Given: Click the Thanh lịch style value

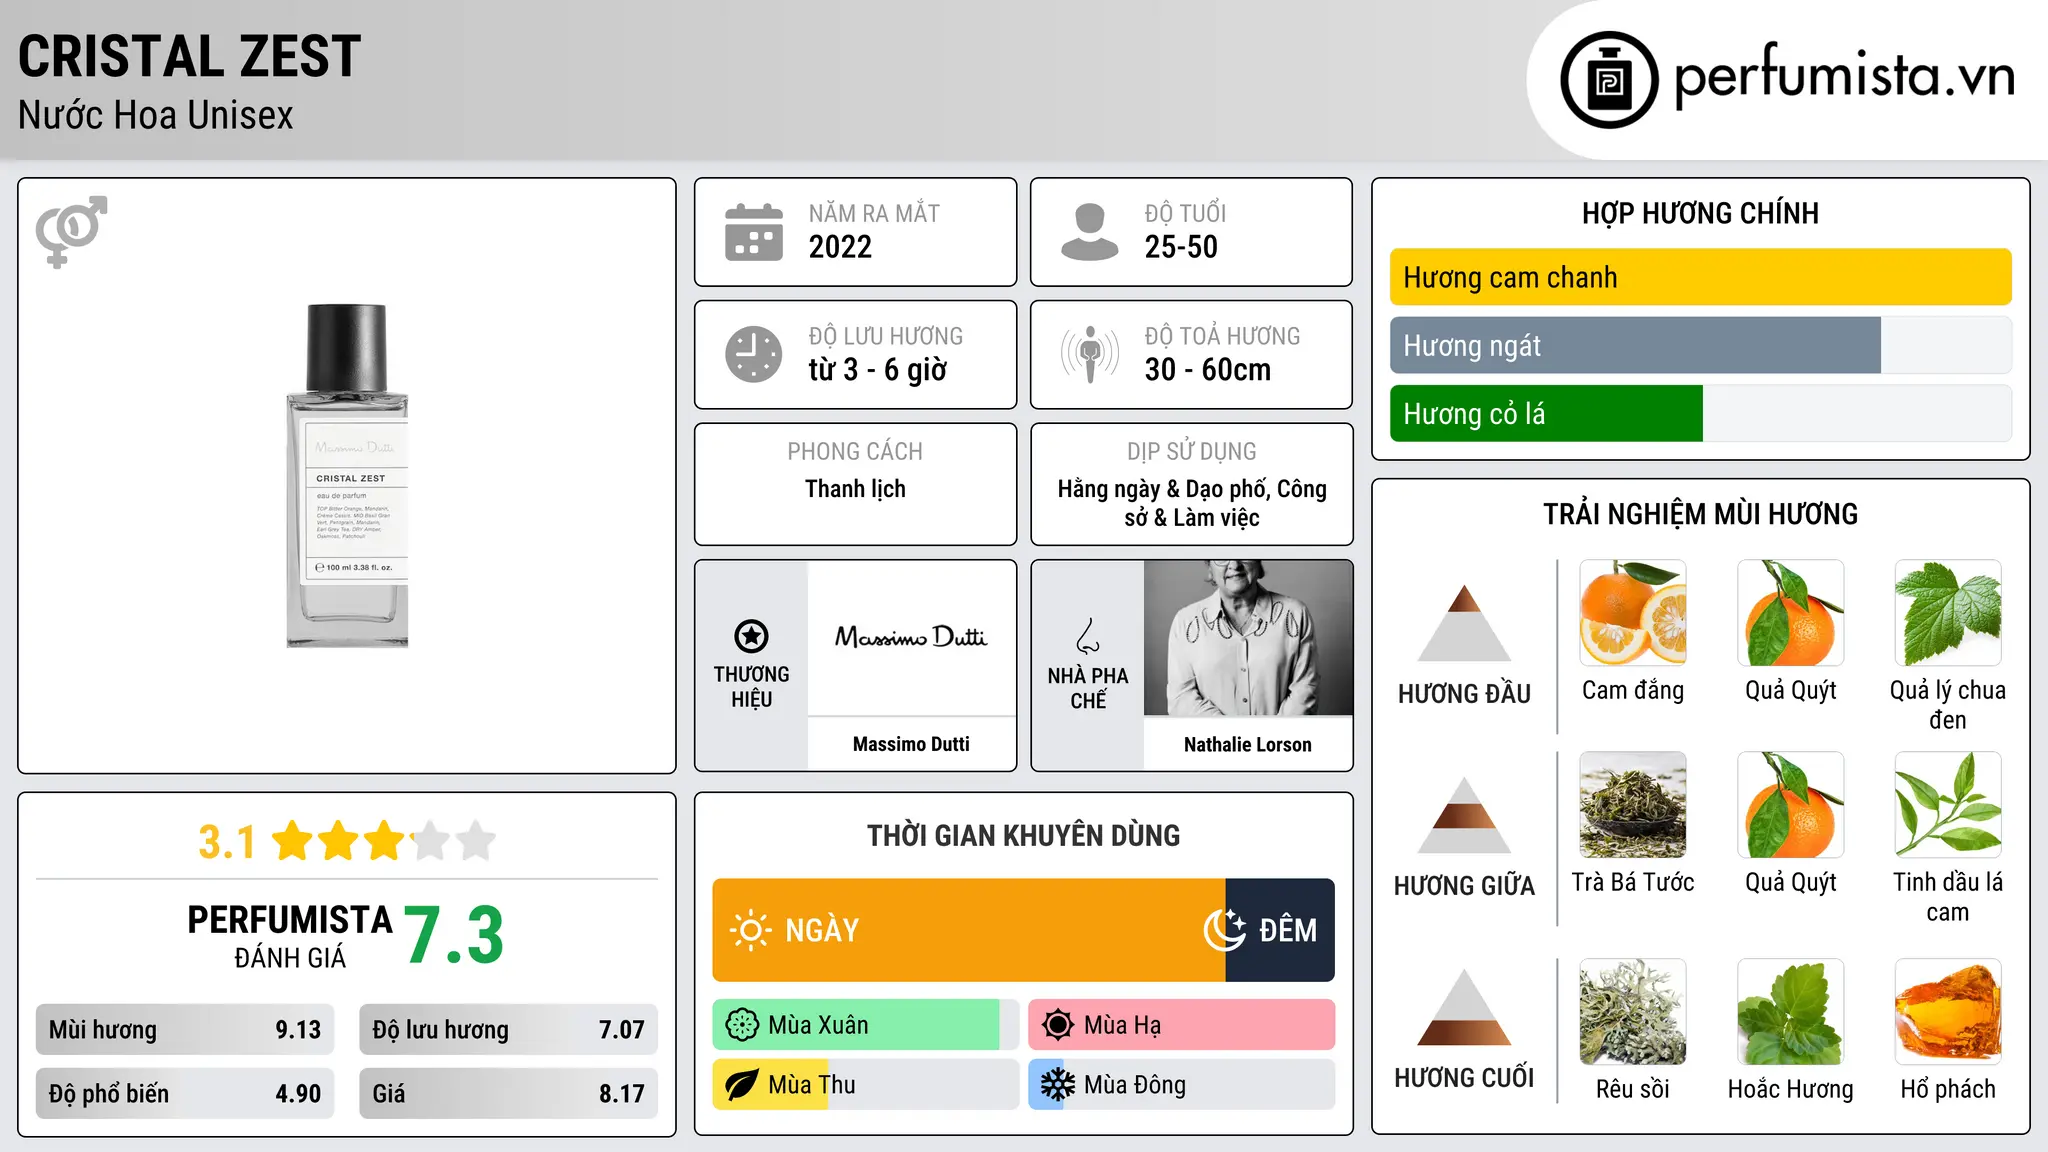Looking at the screenshot, I should tap(855, 489).
